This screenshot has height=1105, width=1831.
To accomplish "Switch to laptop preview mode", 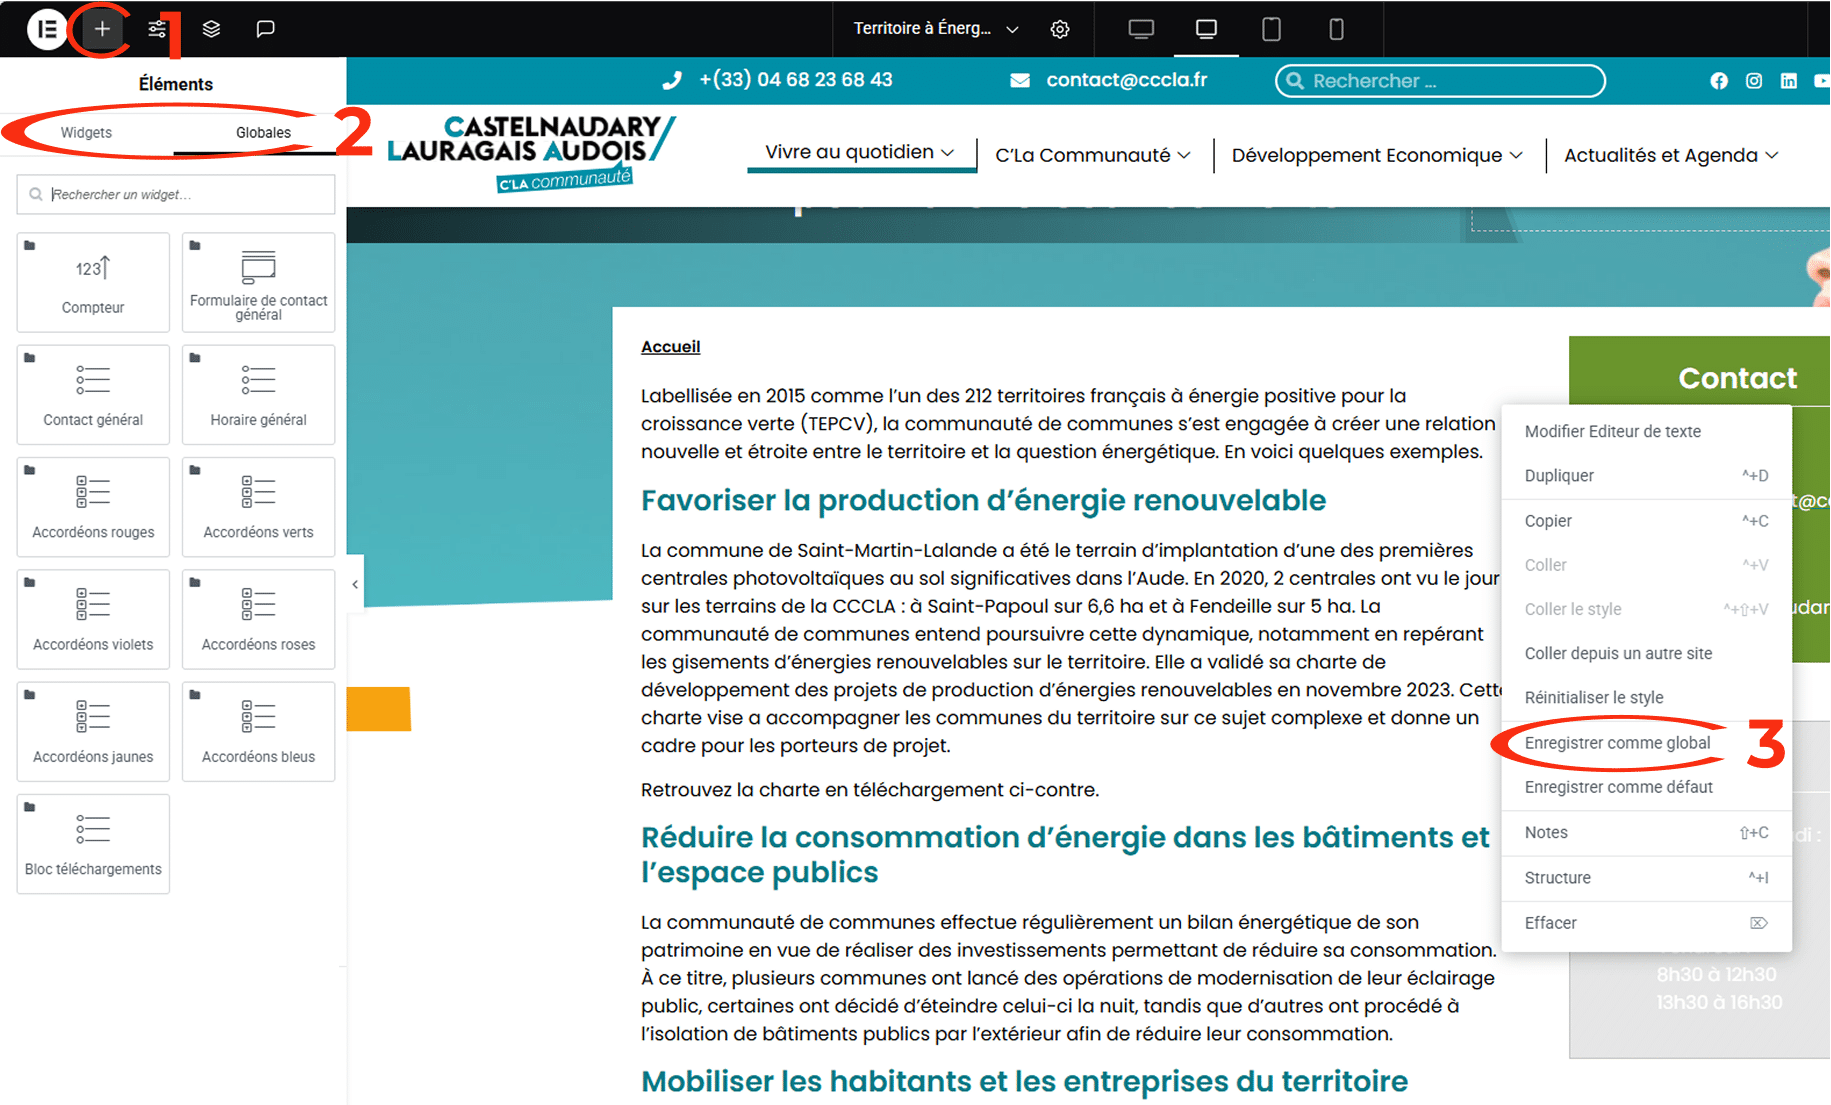I will click(x=1206, y=29).
